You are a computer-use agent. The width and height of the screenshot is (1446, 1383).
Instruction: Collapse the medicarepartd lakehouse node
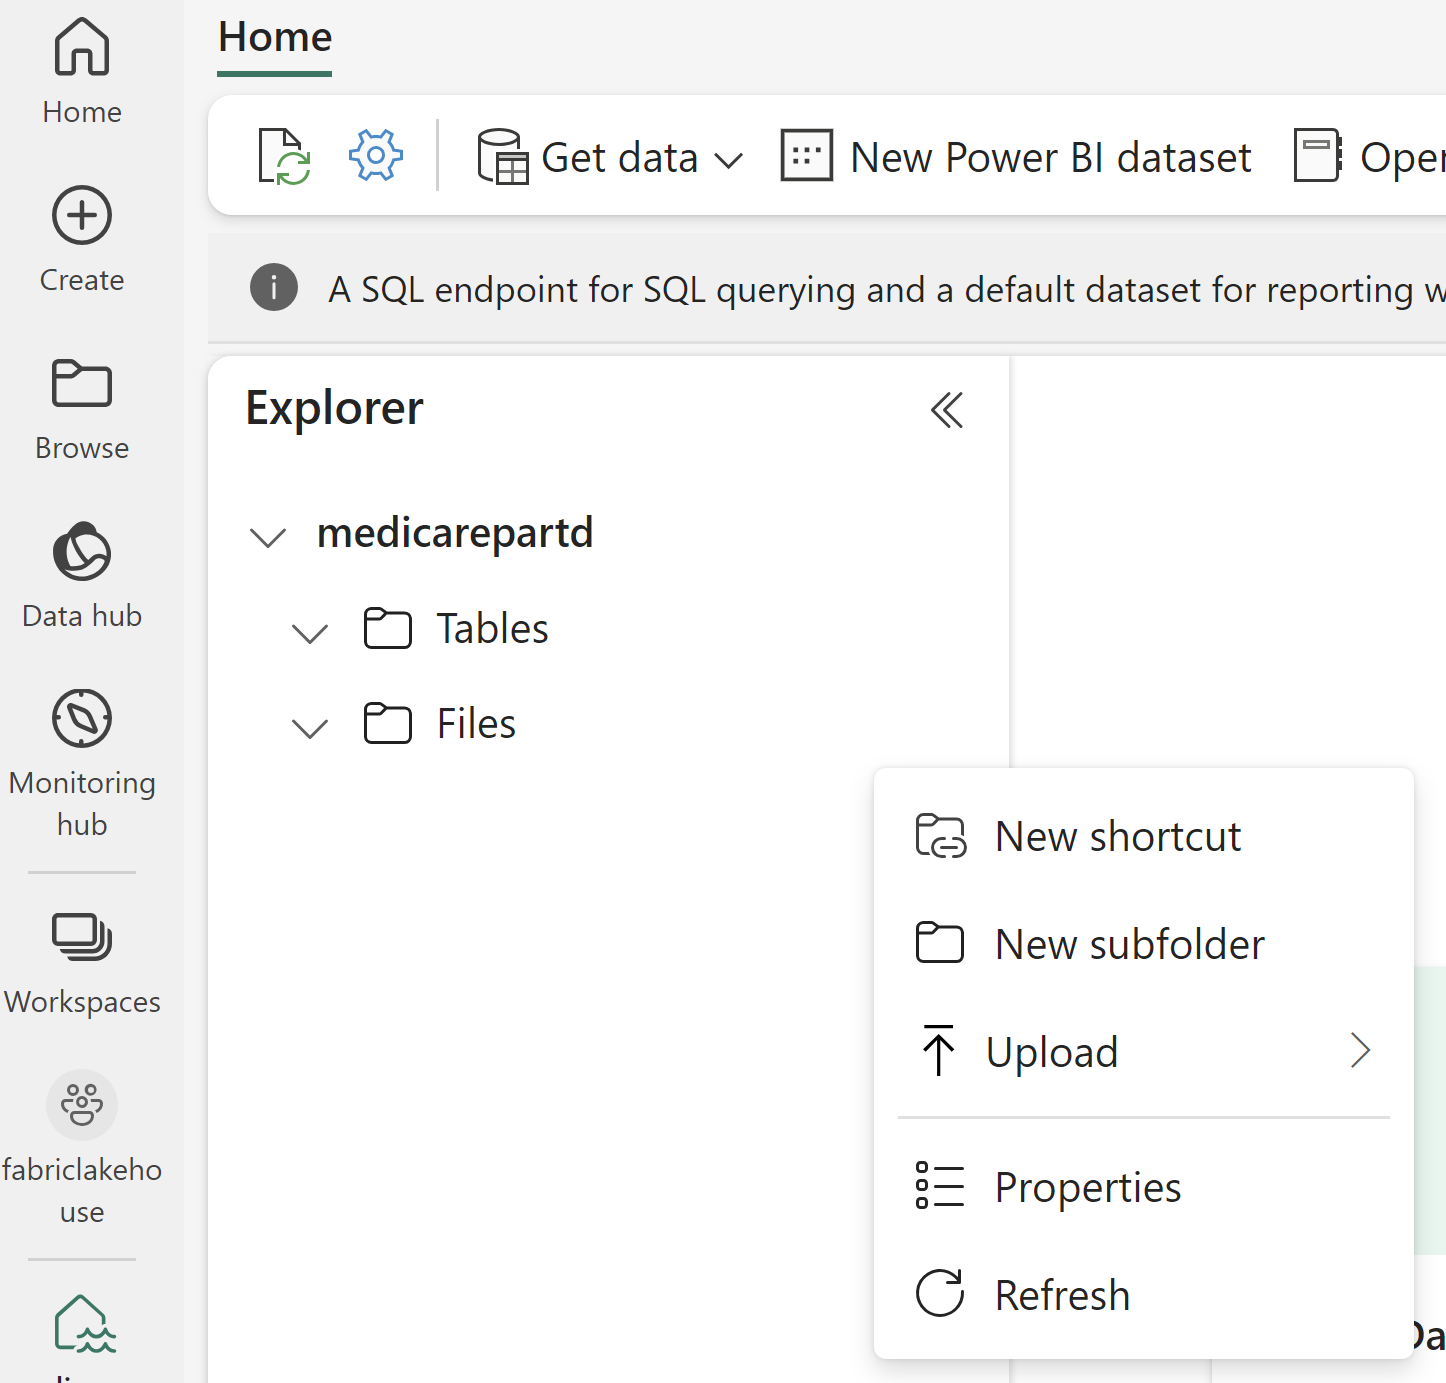pos(268,537)
